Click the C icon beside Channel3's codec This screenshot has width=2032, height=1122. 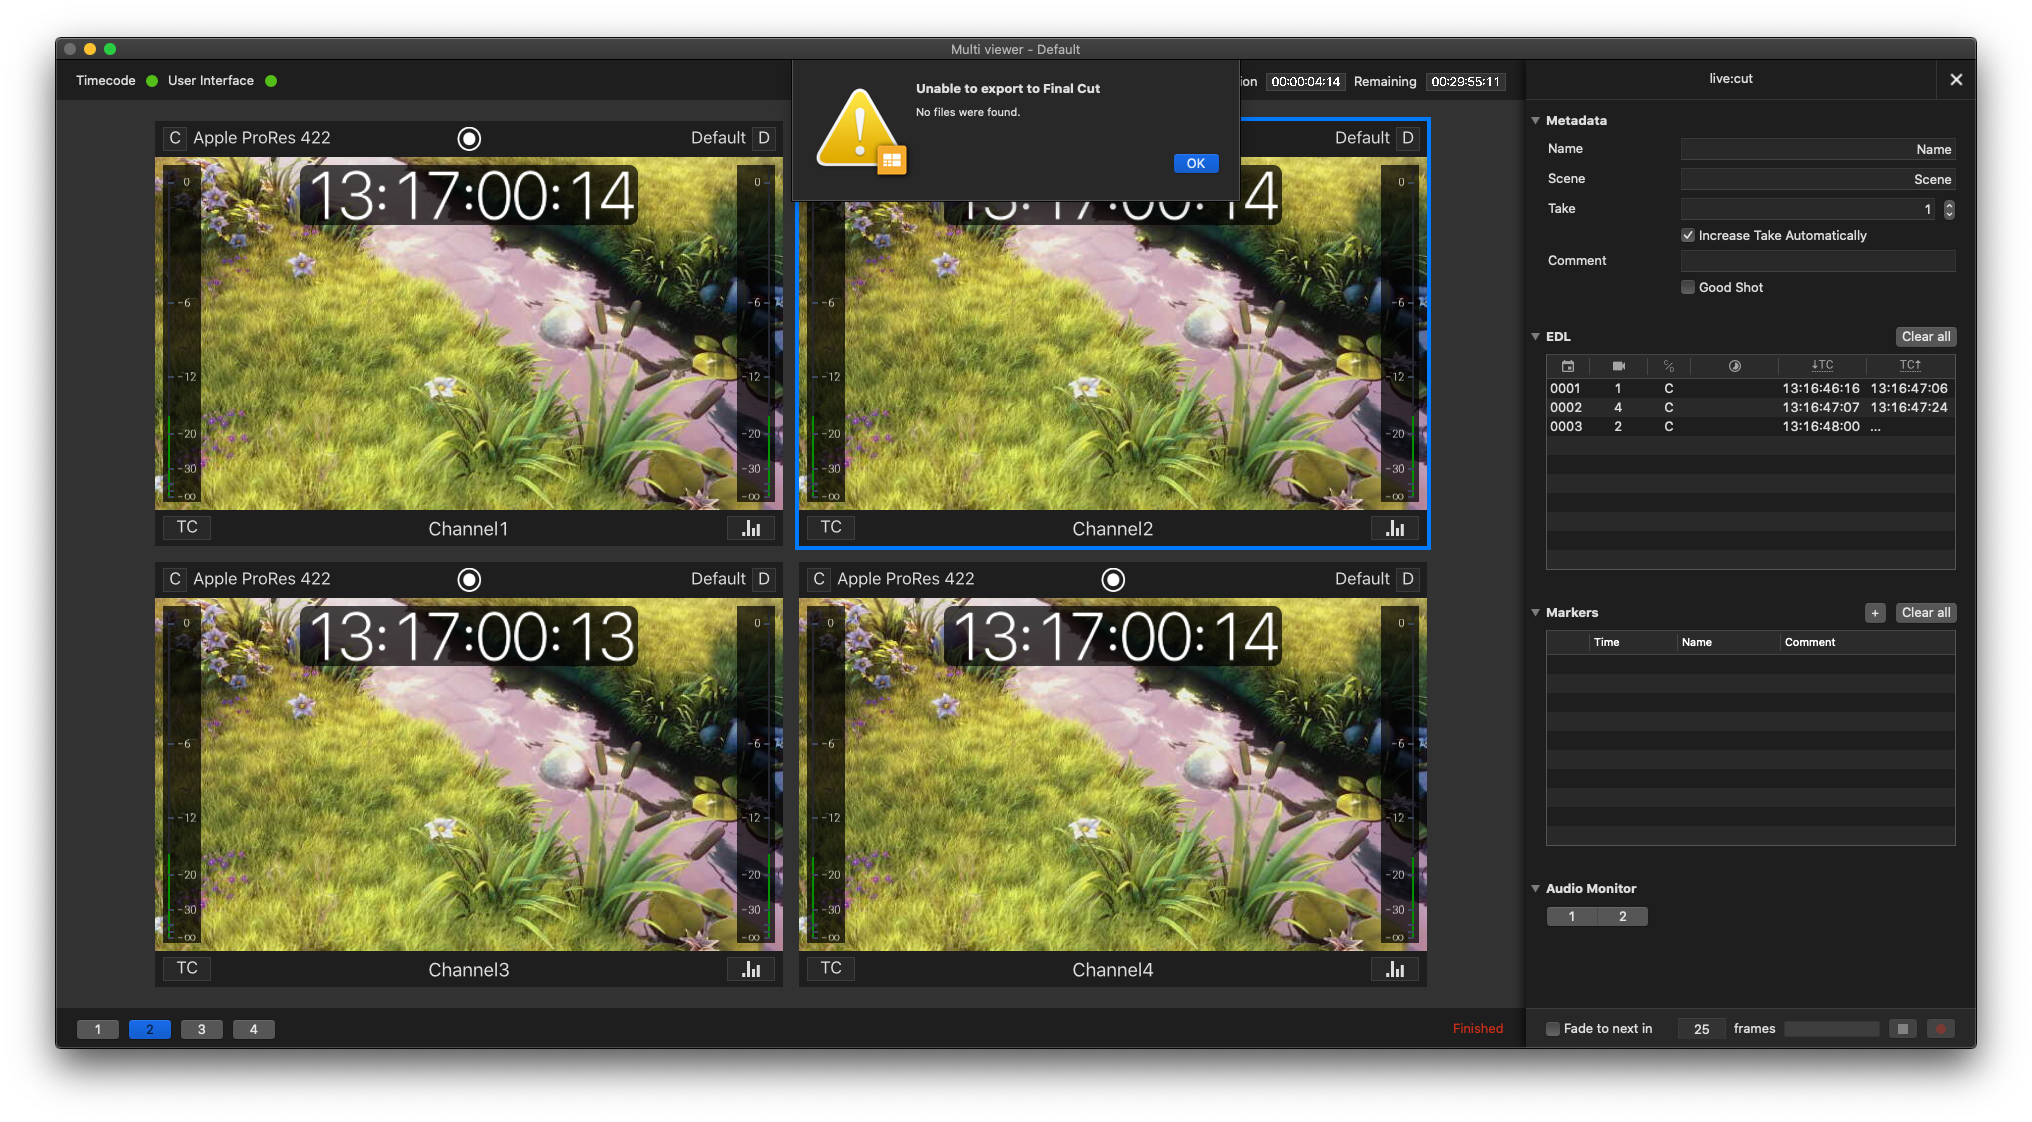pos(175,579)
